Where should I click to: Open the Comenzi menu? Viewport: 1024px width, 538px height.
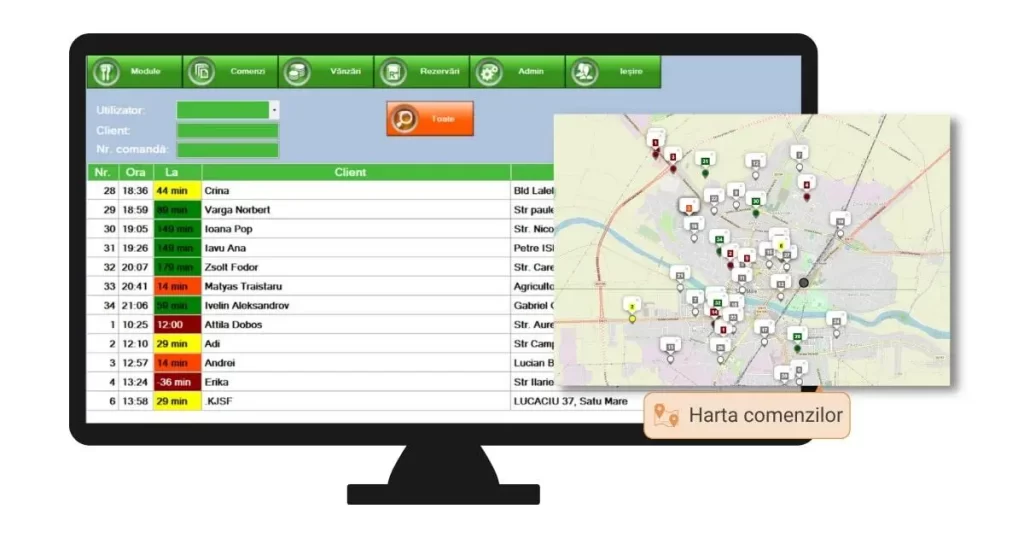(230, 72)
